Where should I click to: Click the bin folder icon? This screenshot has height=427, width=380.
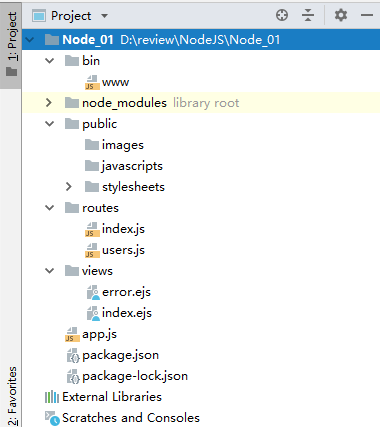72,61
